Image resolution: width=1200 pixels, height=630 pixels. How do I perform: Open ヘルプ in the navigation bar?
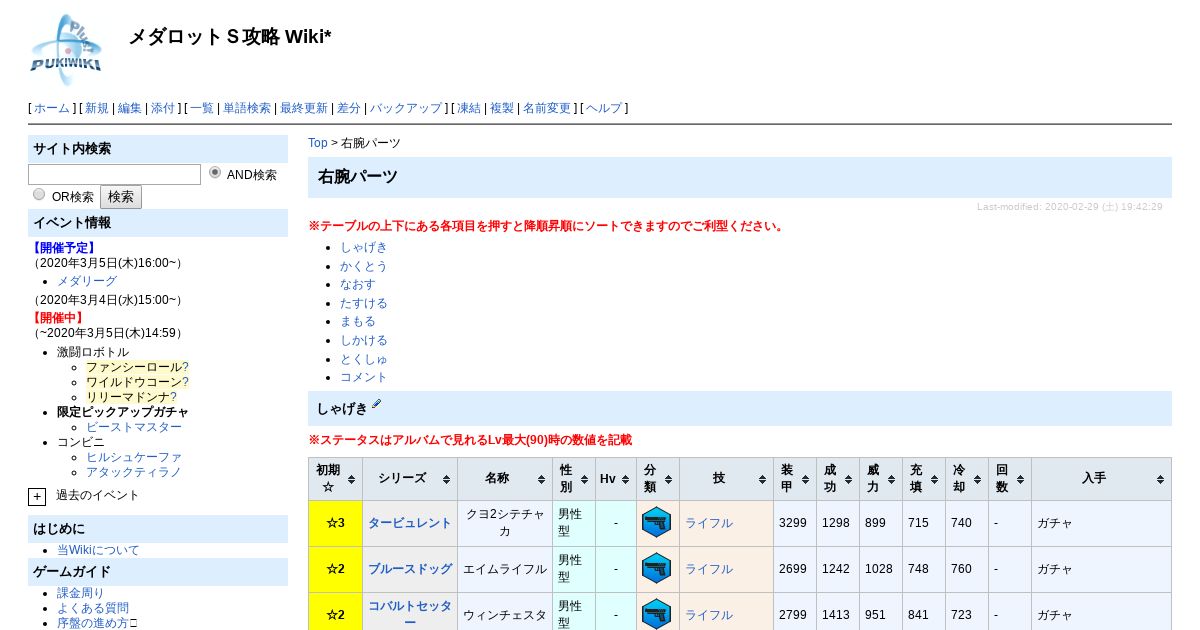(604, 108)
